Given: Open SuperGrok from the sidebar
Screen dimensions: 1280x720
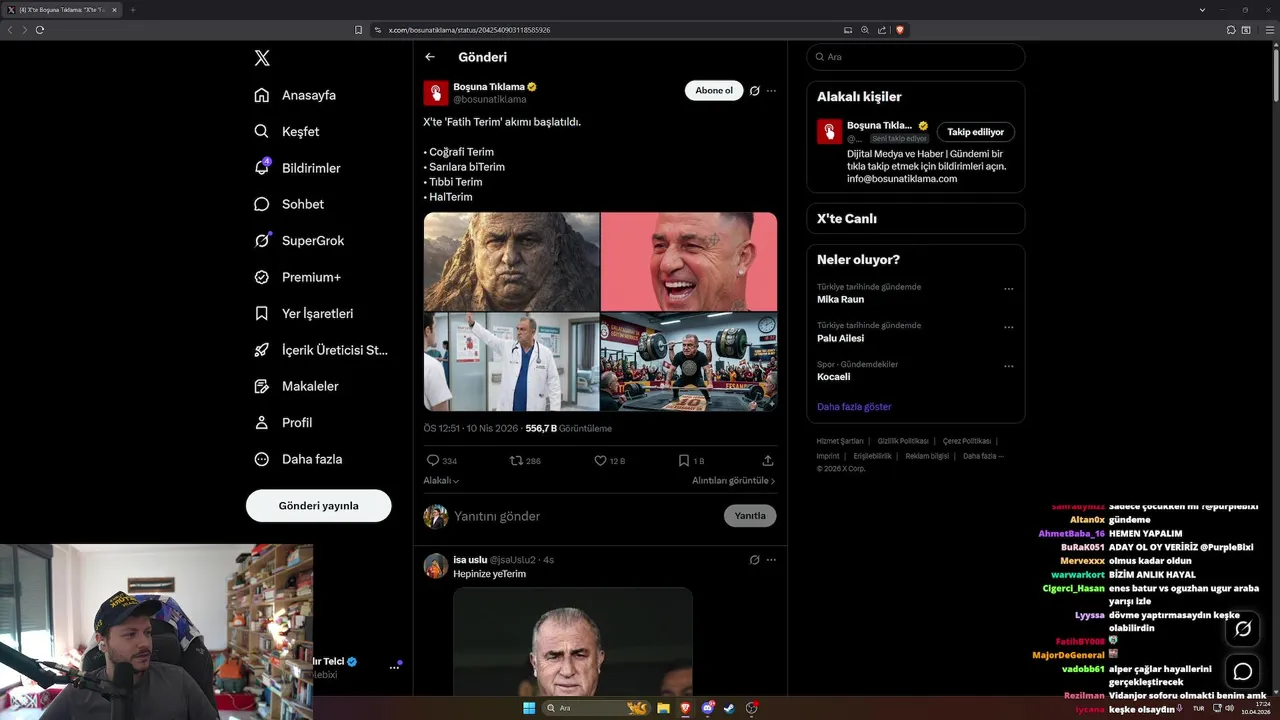Looking at the screenshot, I should click(x=299, y=240).
